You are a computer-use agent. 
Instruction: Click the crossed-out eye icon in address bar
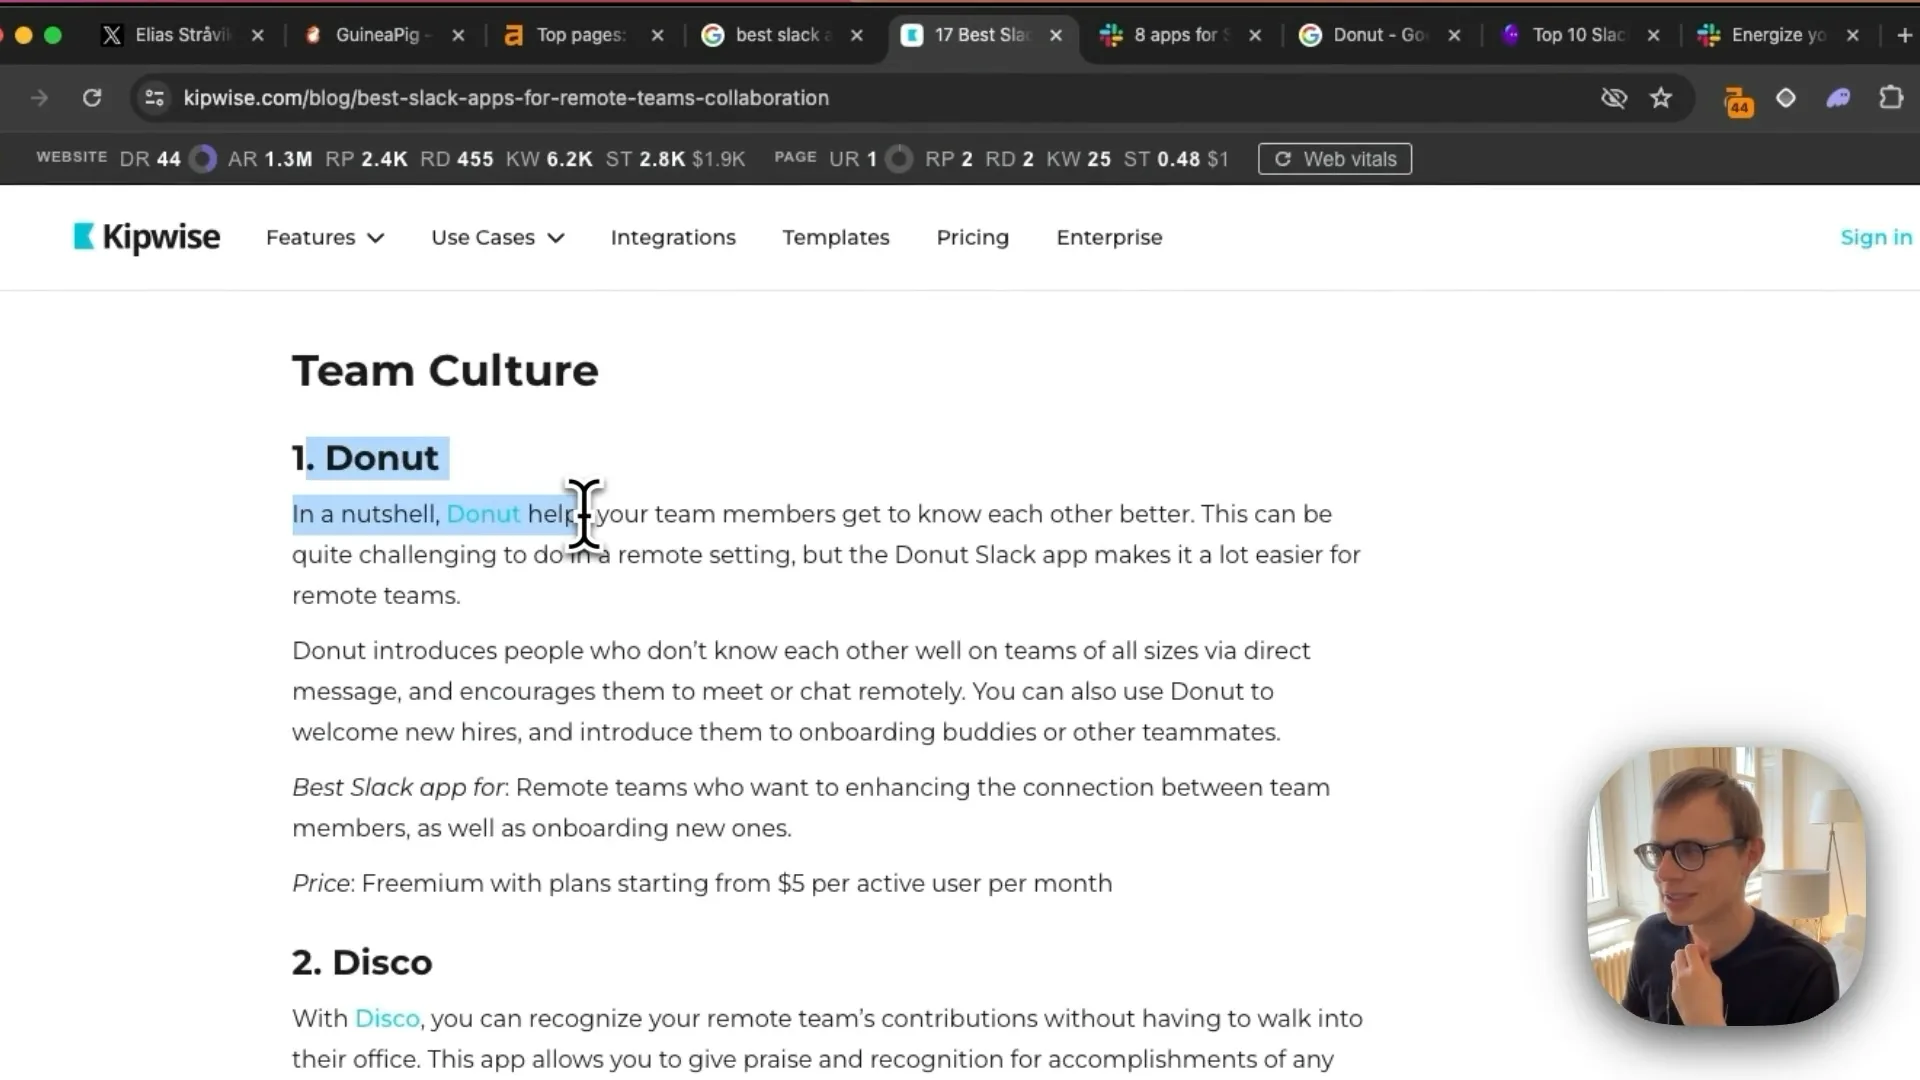(1614, 98)
